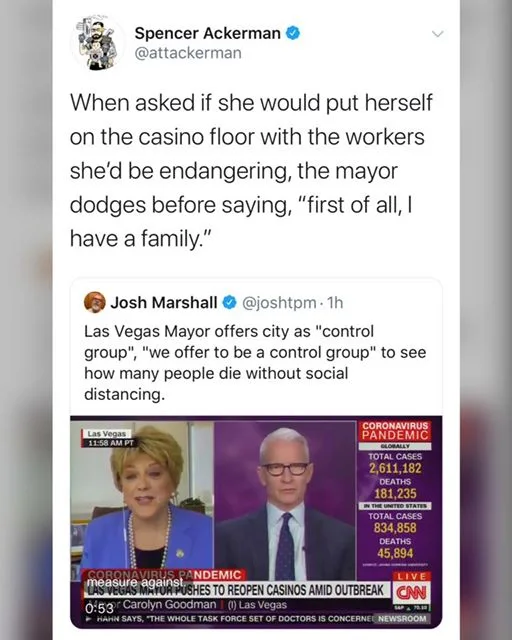
Task: Open Josh Marshall's small avatar
Action: coord(95,302)
